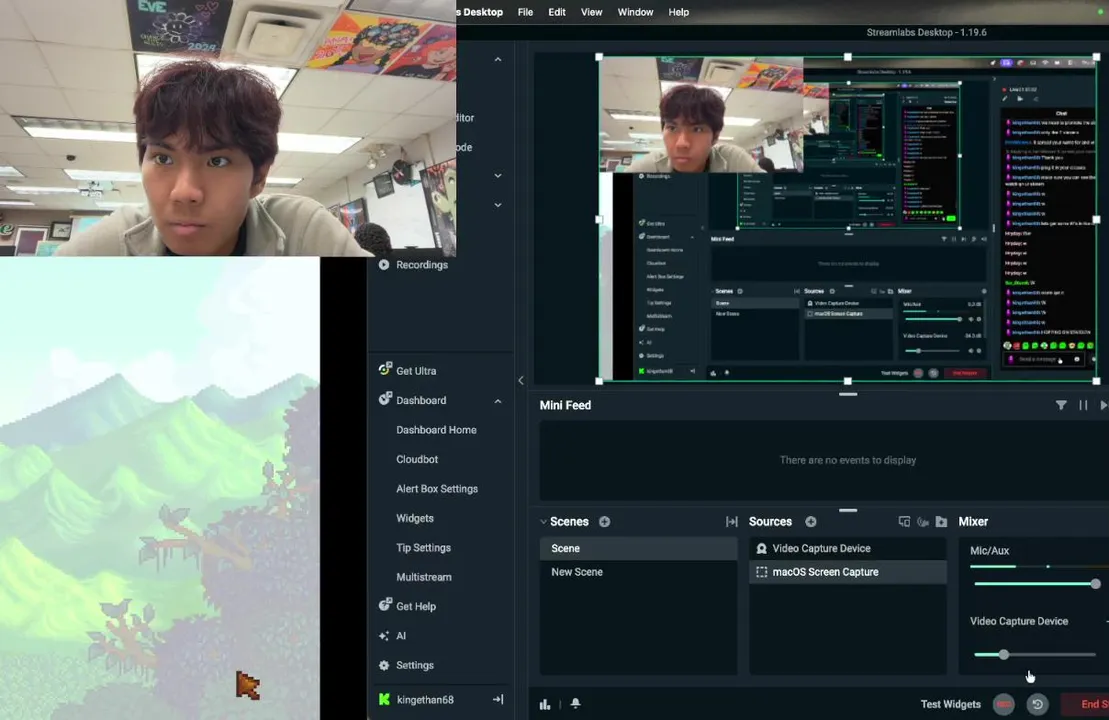The width and height of the screenshot is (1109, 720).
Task: Click the 'Mic/Aux' label in Mixer
Action: [x=989, y=550]
